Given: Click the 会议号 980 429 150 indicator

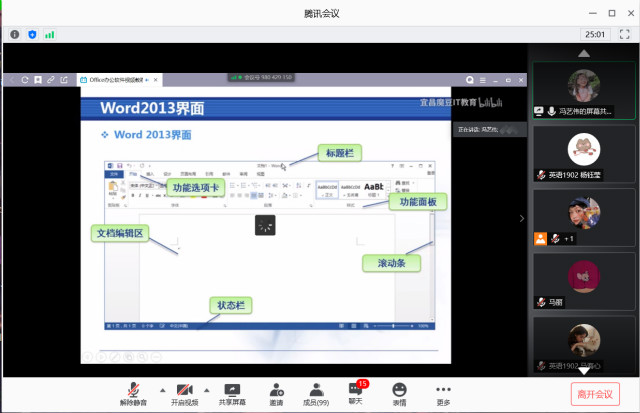Looking at the screenshot, I should click(261, 77).
